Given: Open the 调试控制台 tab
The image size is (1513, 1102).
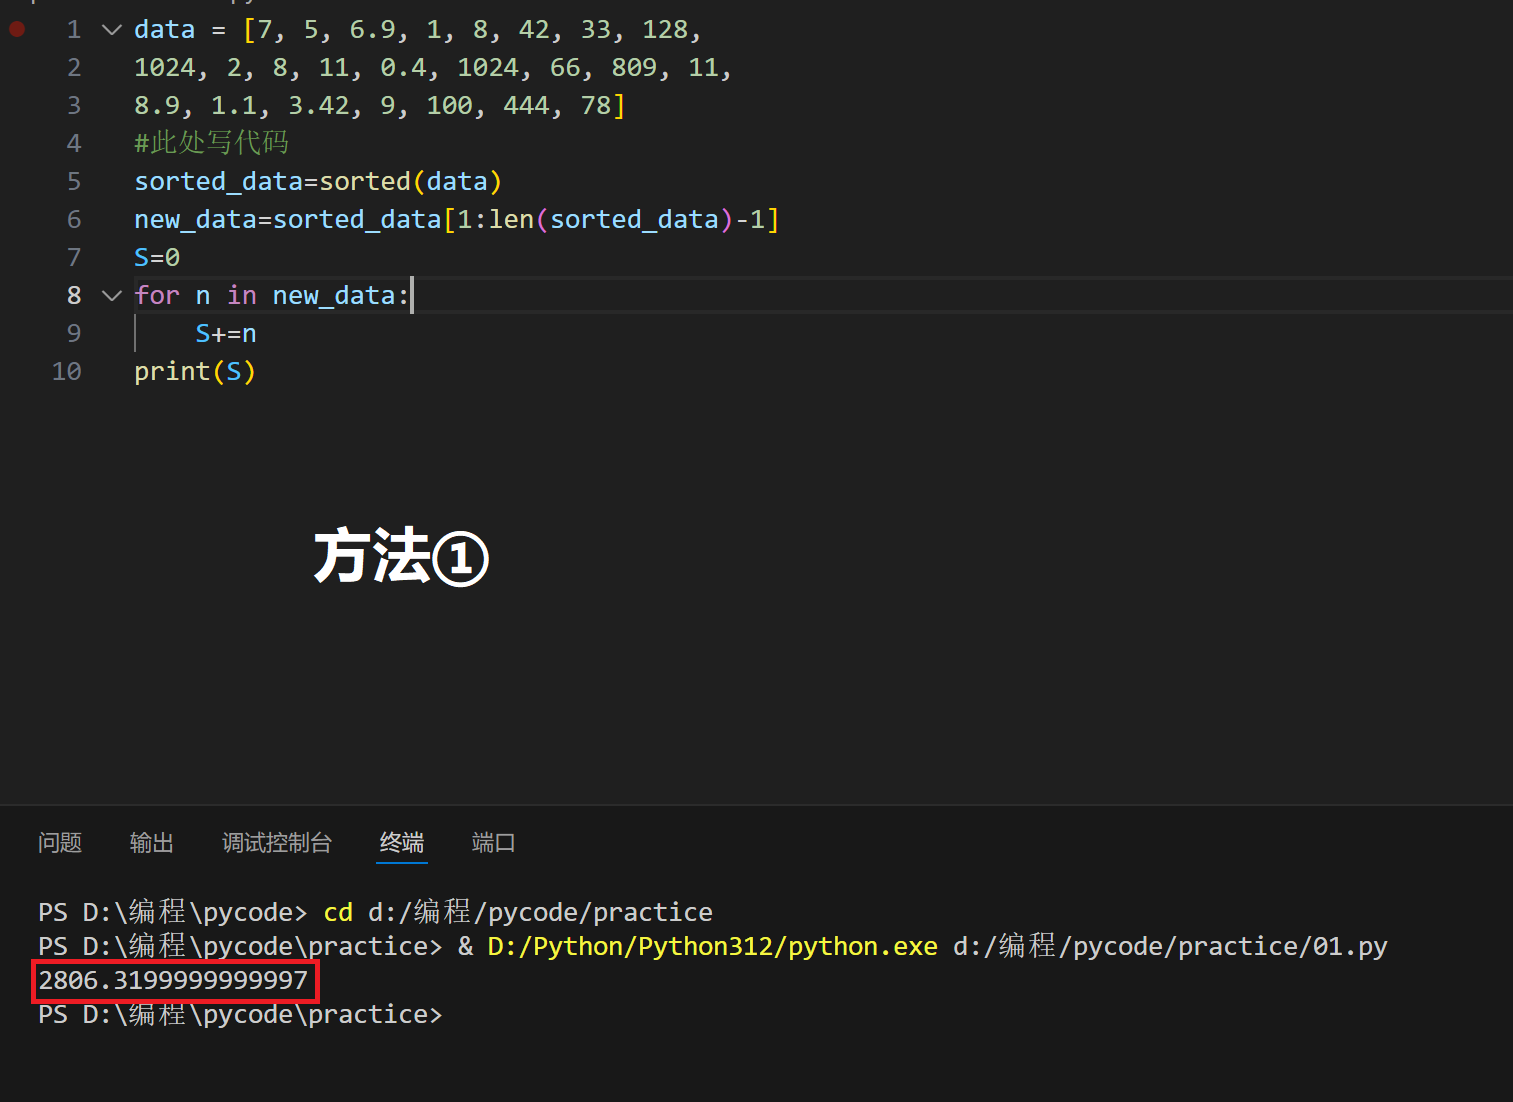Looking at the screenshot, I should tap(277, 843).
